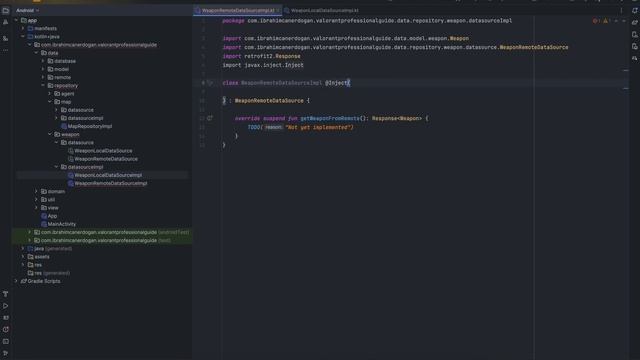Click the getWeaponFromRemote function name
Image resolution: width=640 pixels, height=360 pixels.
330,118
